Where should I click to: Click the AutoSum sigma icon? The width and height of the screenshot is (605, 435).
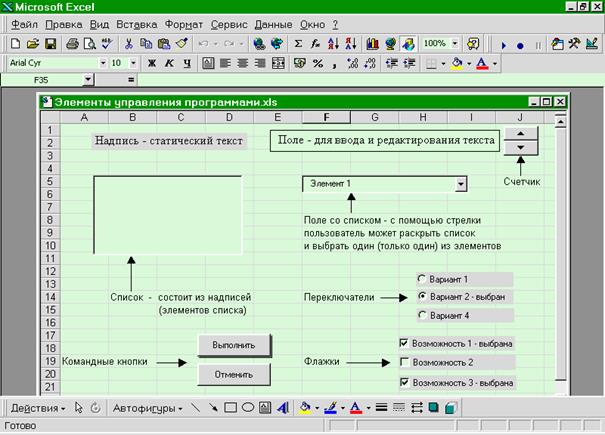tap(298, 44)
